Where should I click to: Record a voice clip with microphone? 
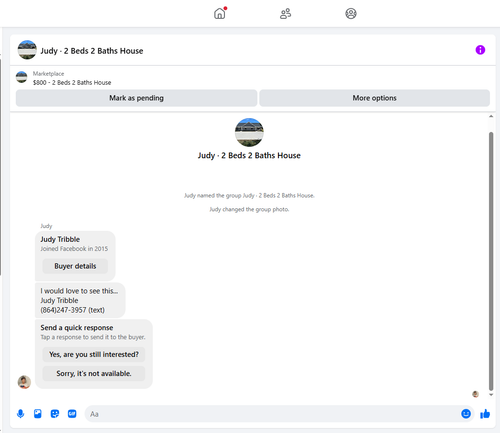pyautogui.click(x=20, y=414)
